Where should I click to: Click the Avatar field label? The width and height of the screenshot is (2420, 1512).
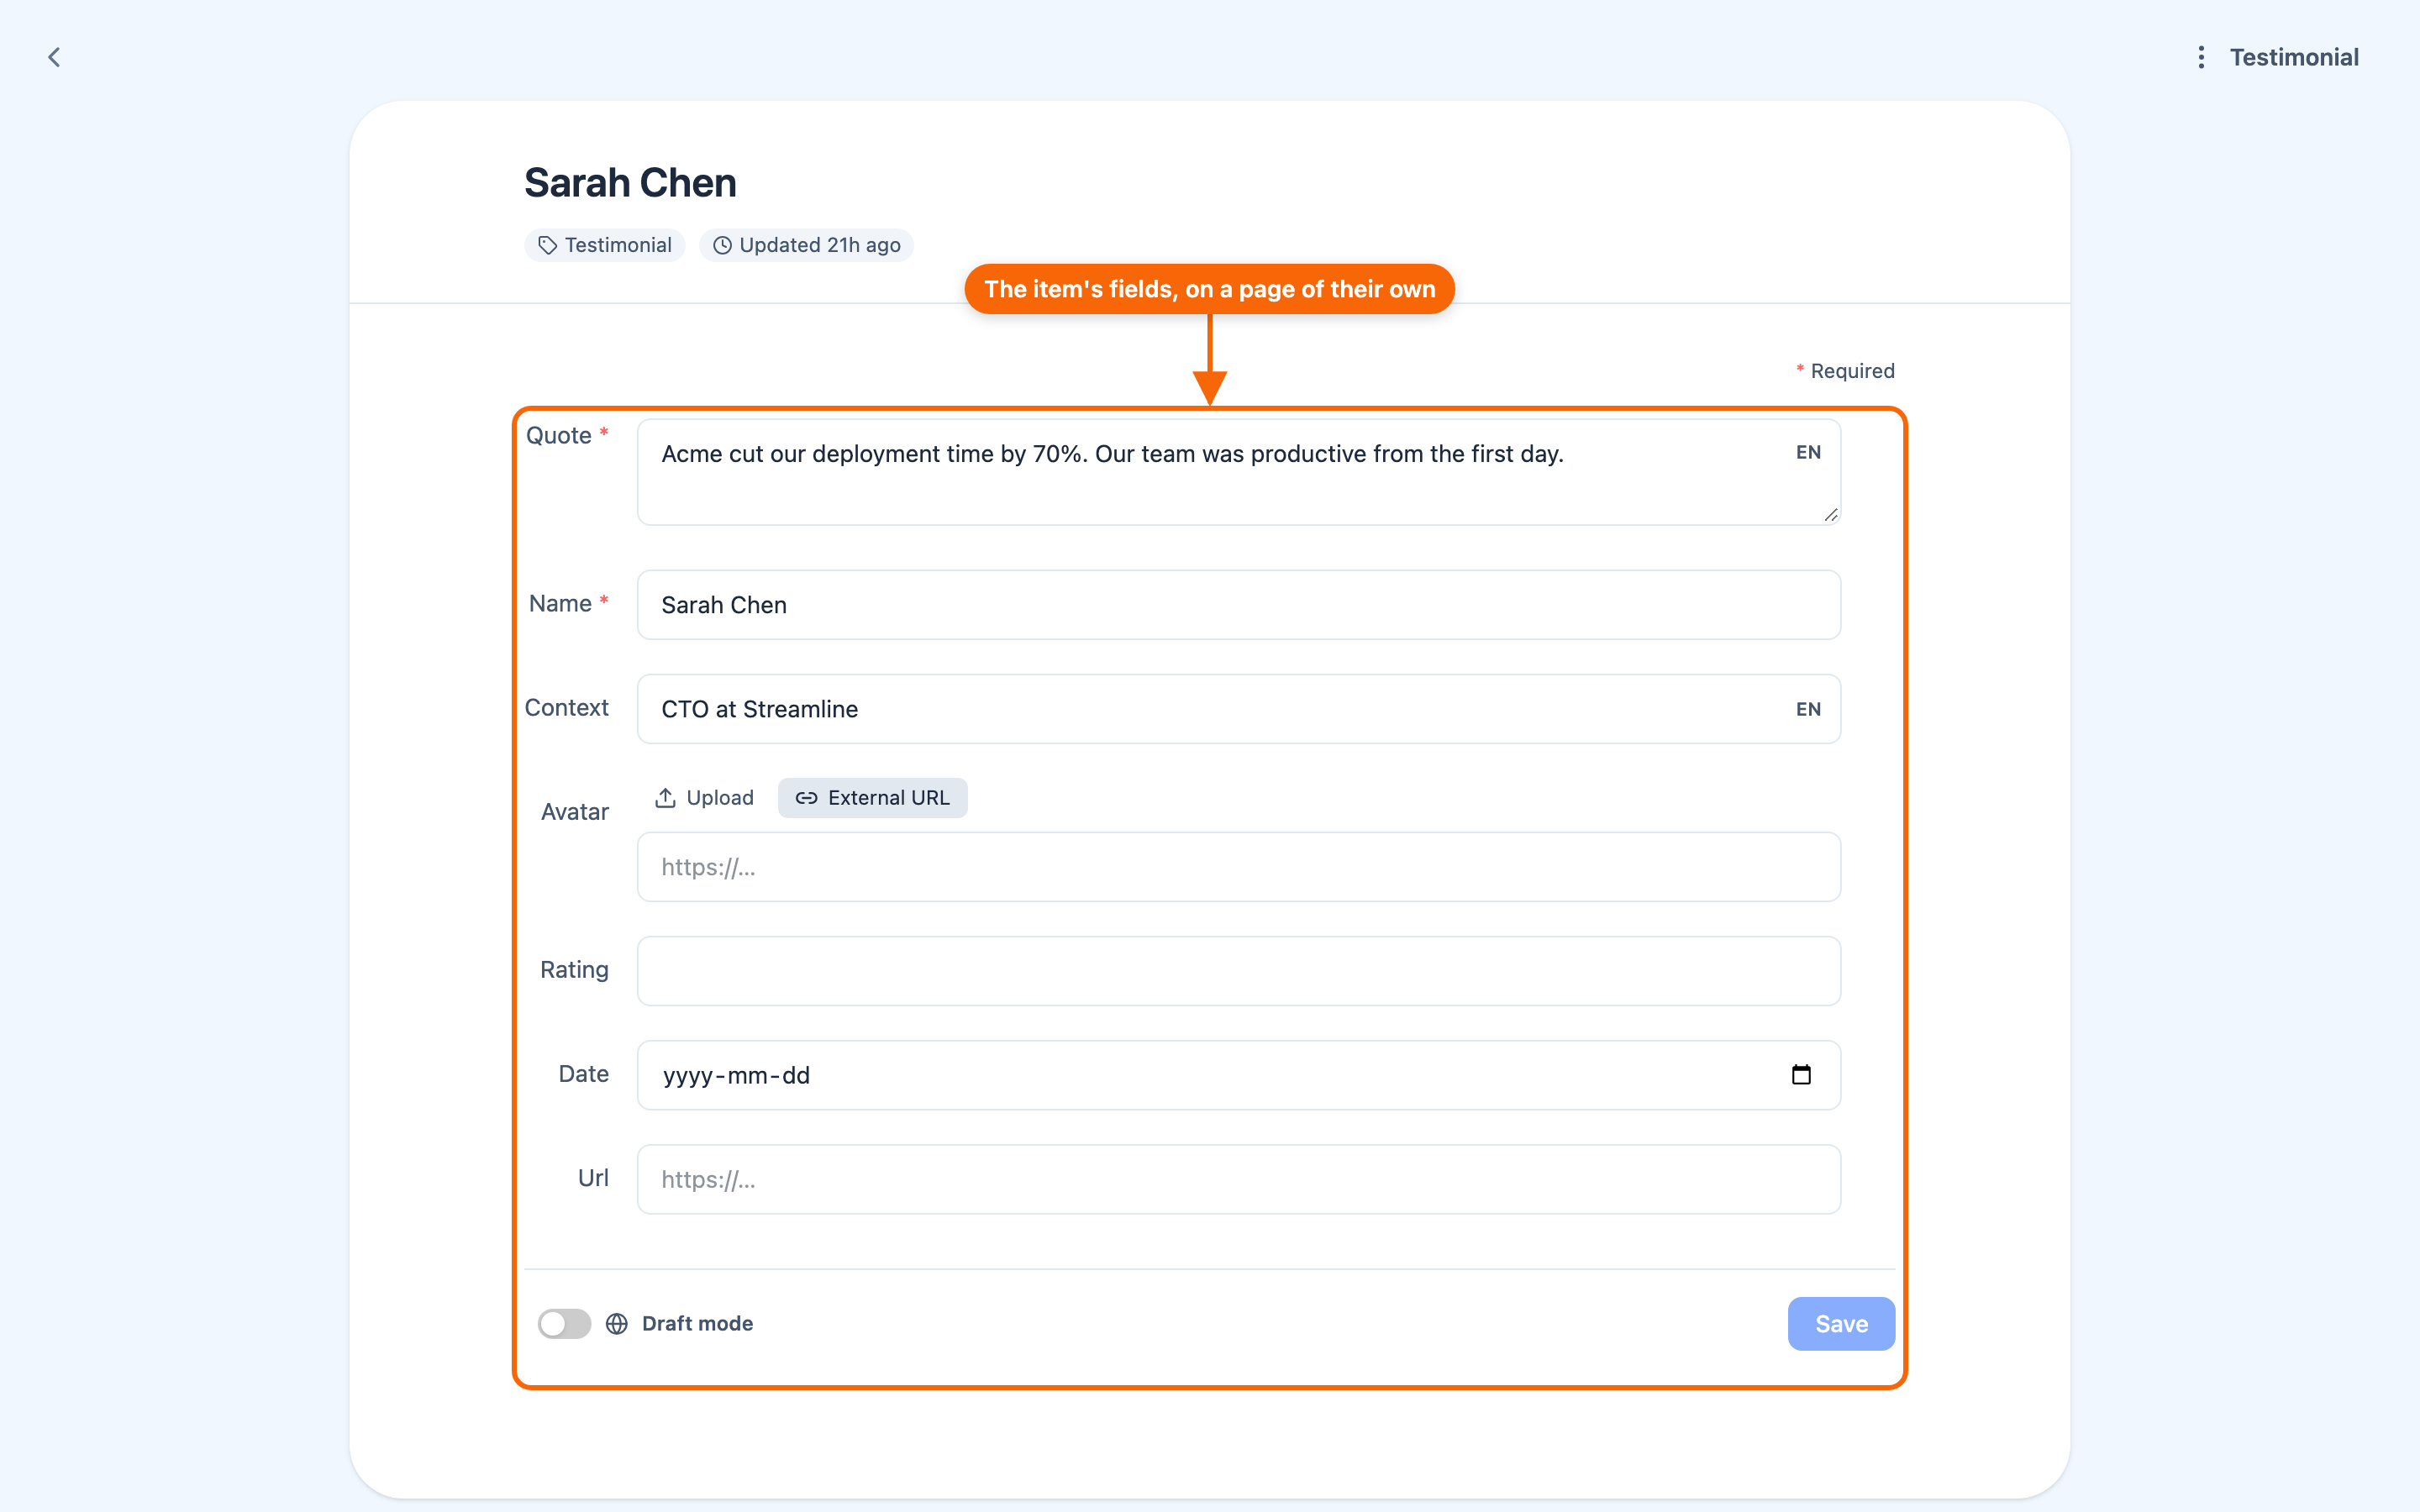pyautogui.click(x=574, y=812)
